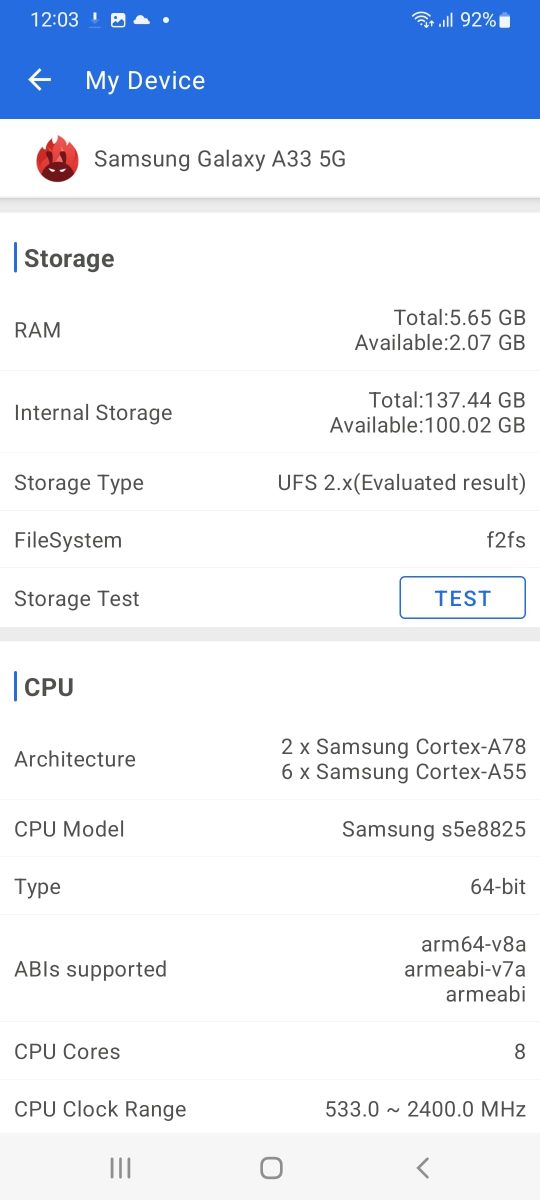Select the Internal Storage row
540x1200 pixels.
270,412
